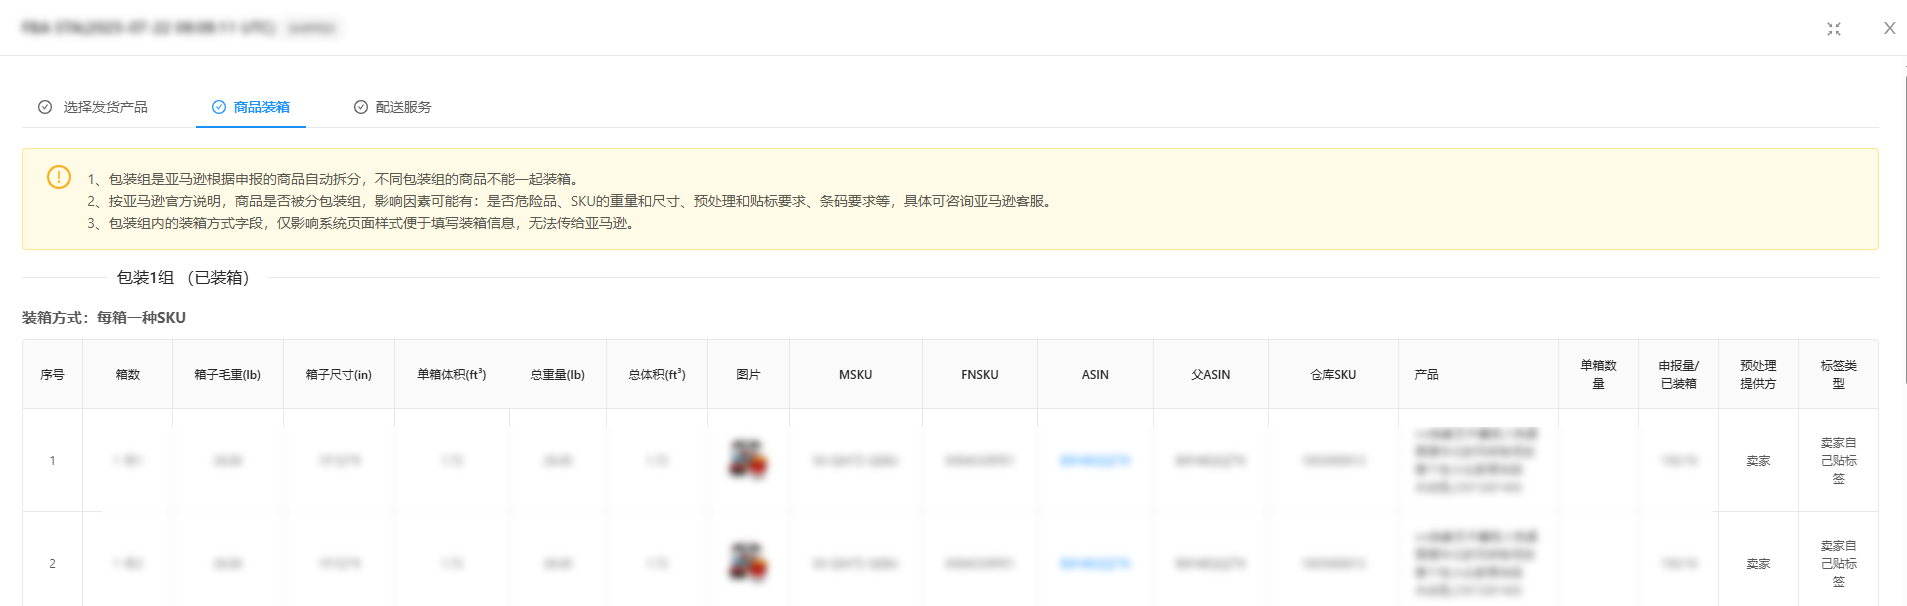Click the 箱数 column header
Image resolution: width=1907 pixels, height=606 pixels.
tap(128, 375)
